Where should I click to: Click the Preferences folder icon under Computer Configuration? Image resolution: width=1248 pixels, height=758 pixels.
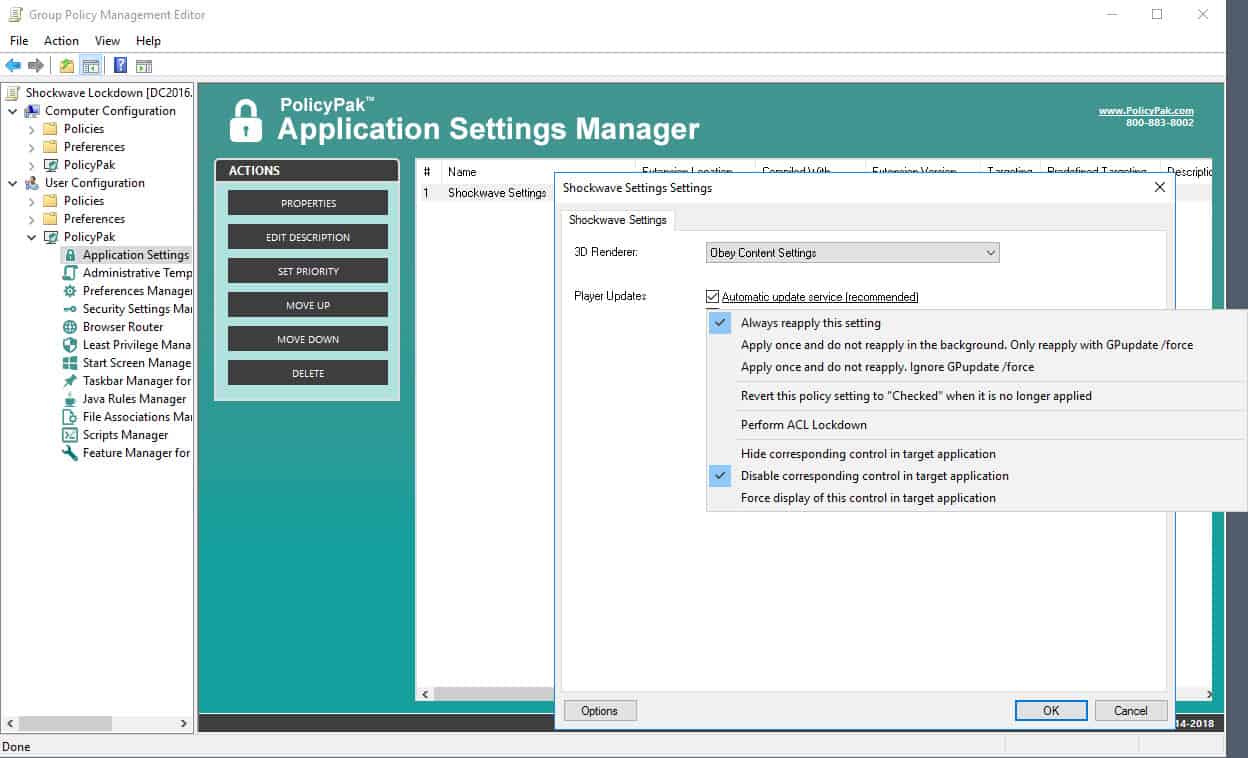51,147
